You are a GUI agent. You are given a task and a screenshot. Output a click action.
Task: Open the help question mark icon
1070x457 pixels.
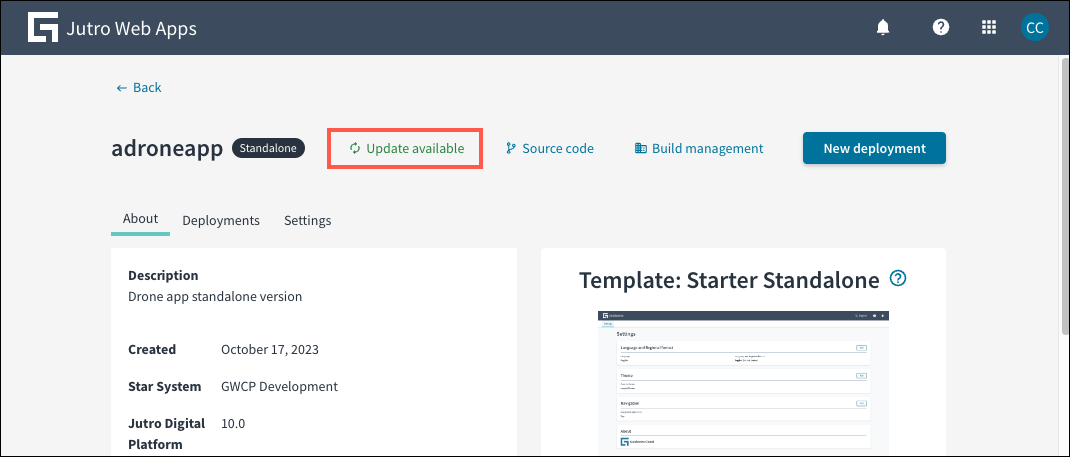tap(941, 27)
